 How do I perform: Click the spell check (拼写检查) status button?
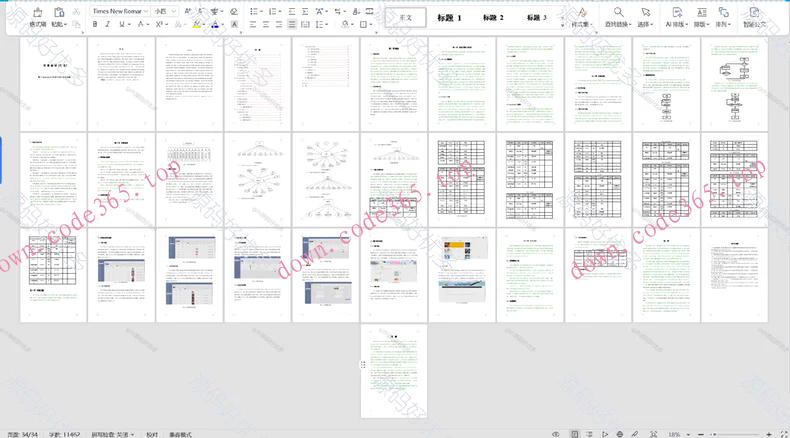pyautogui.click(x=111, y=433)
